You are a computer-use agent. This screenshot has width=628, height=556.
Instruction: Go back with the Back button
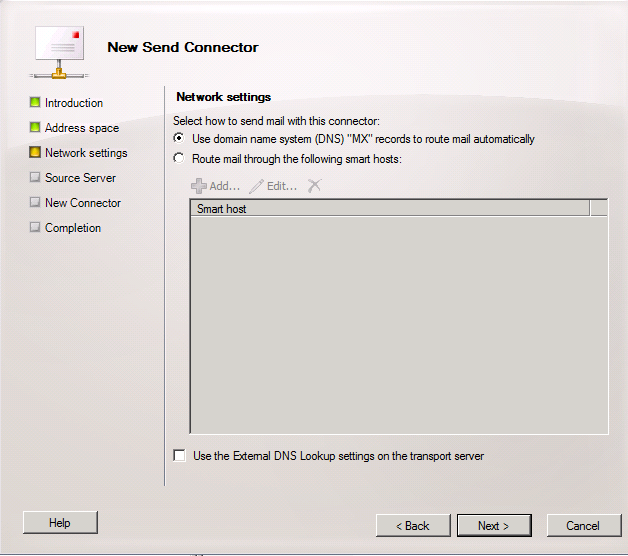click(x=413, y=526)
